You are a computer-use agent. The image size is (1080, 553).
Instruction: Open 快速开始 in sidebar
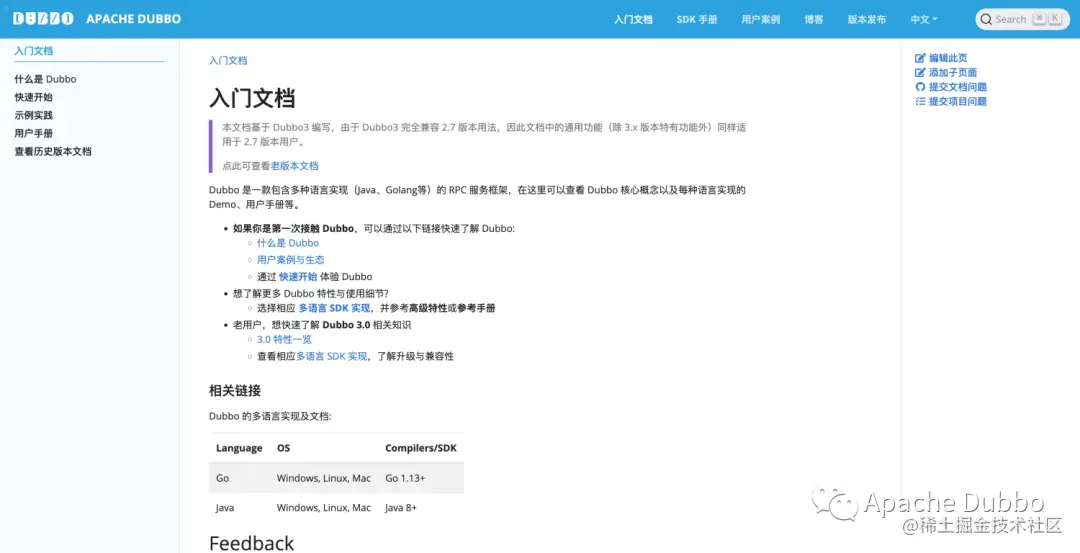click(x=34, y=97)
